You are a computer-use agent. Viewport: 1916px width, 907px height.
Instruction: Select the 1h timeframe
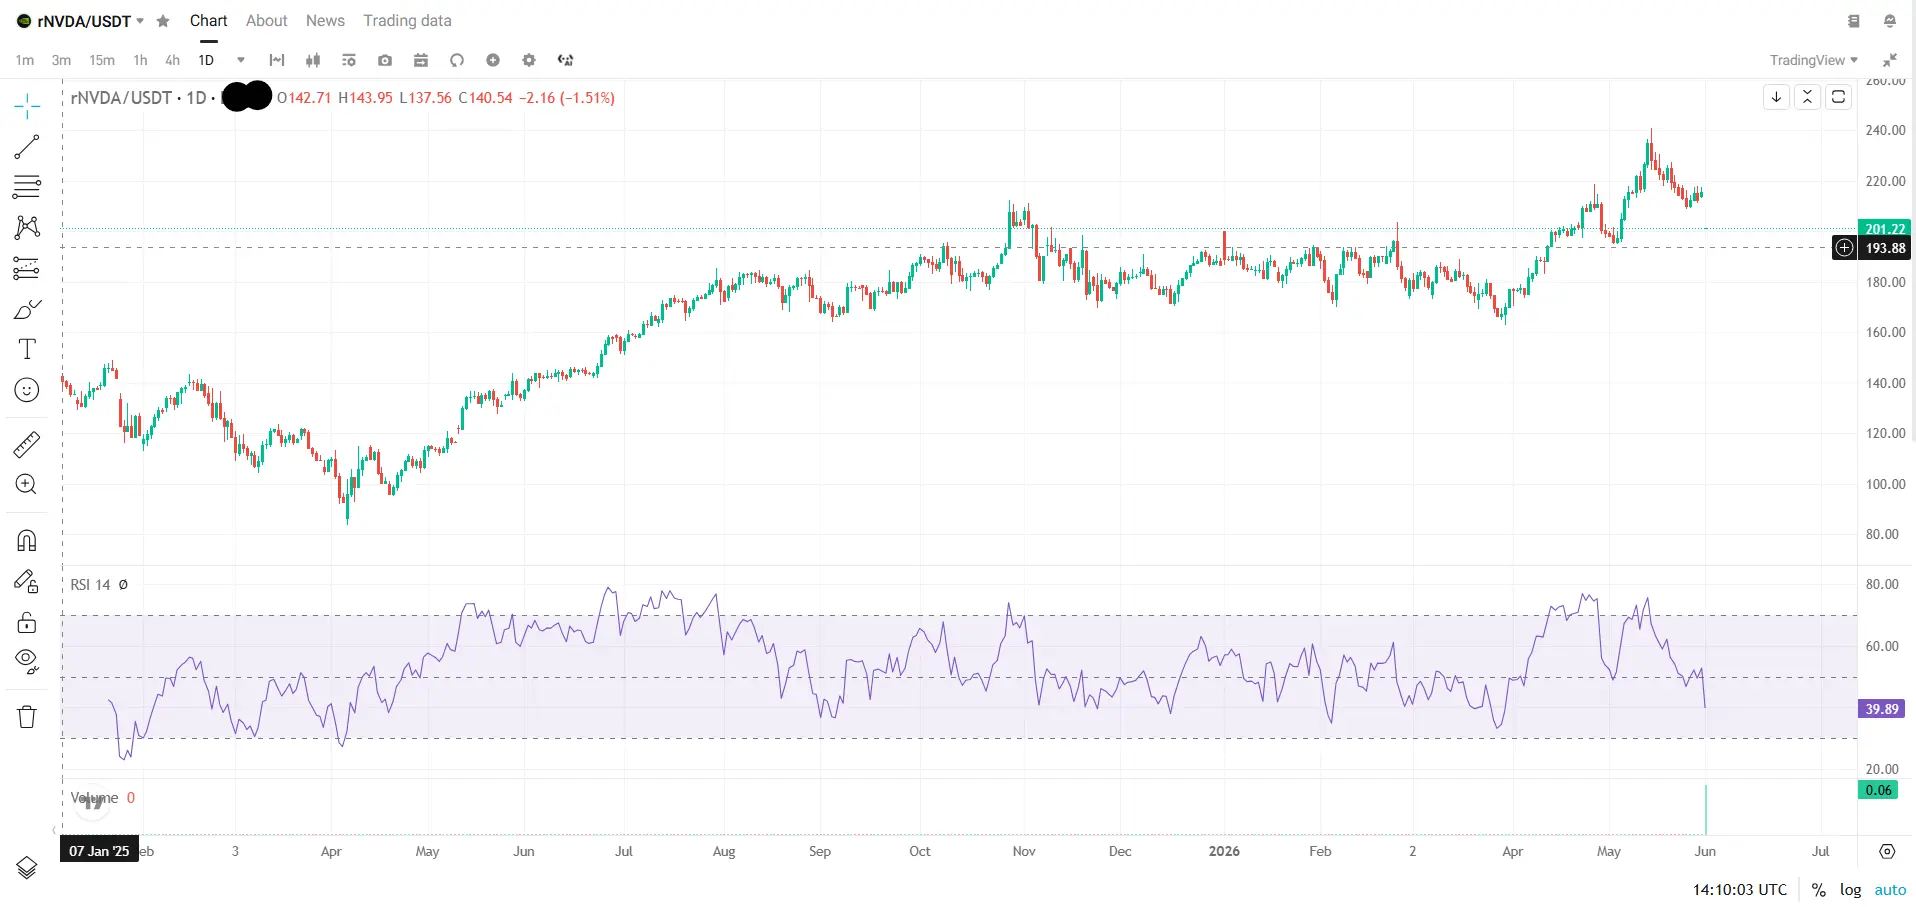140,60
